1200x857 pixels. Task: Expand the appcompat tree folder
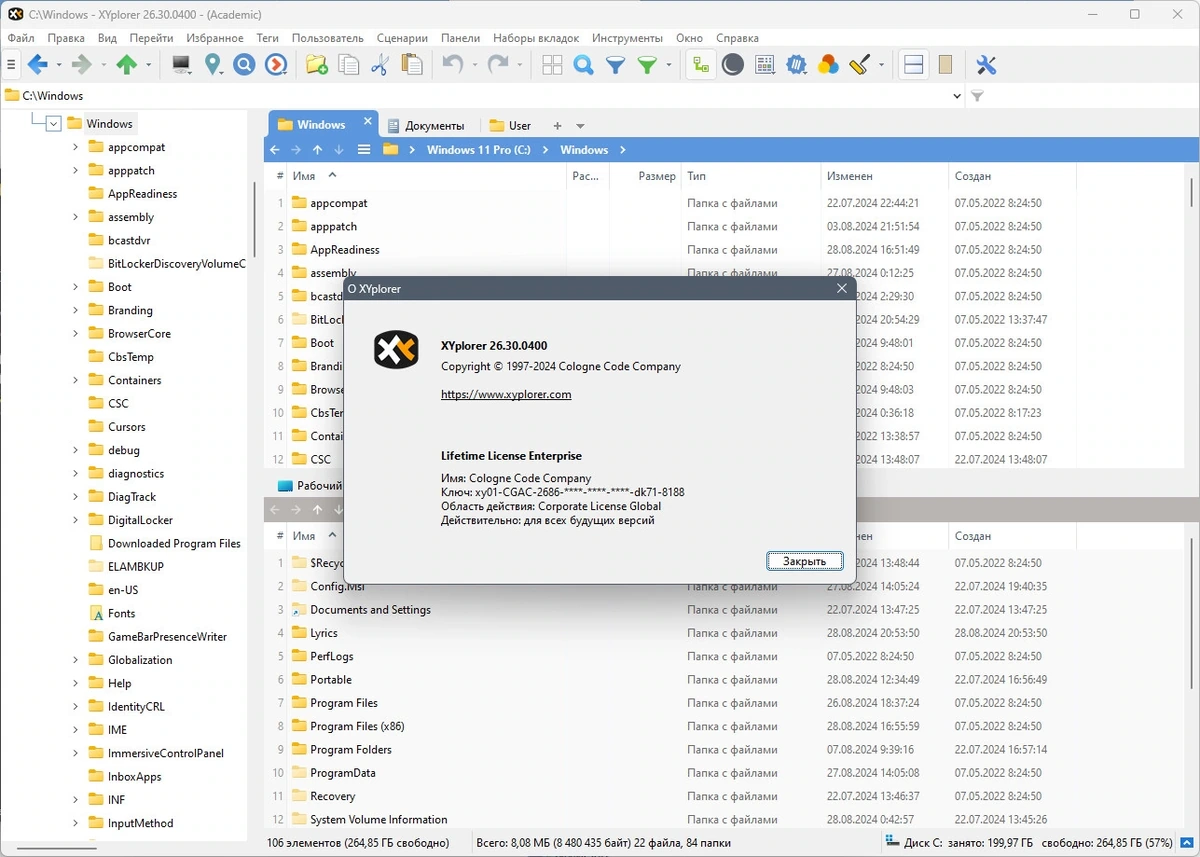coord(75,147)
